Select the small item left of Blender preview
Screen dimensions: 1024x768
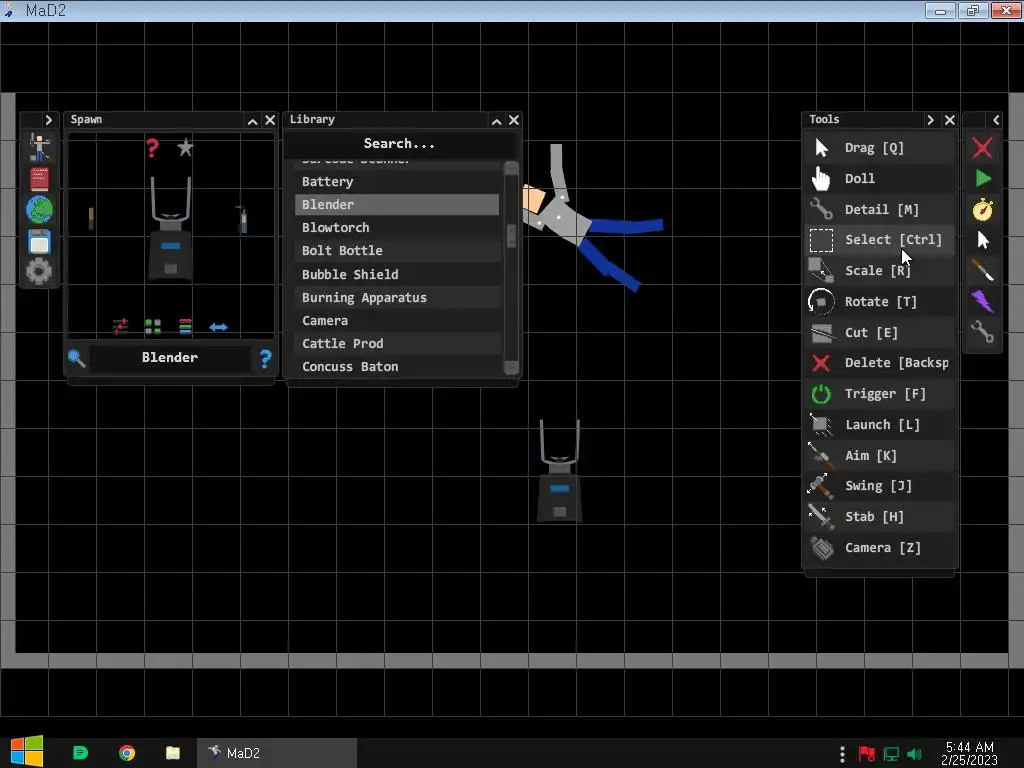91,218
